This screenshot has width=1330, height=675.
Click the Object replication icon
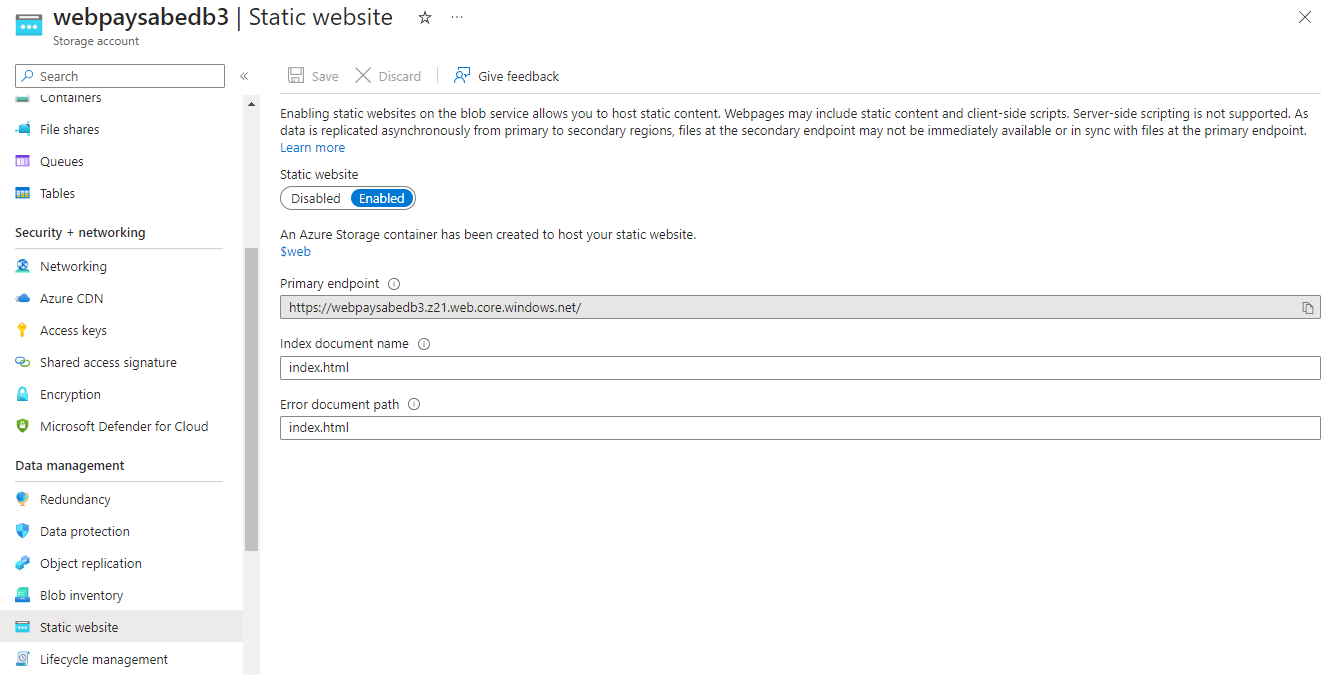[x=23, y=563]
